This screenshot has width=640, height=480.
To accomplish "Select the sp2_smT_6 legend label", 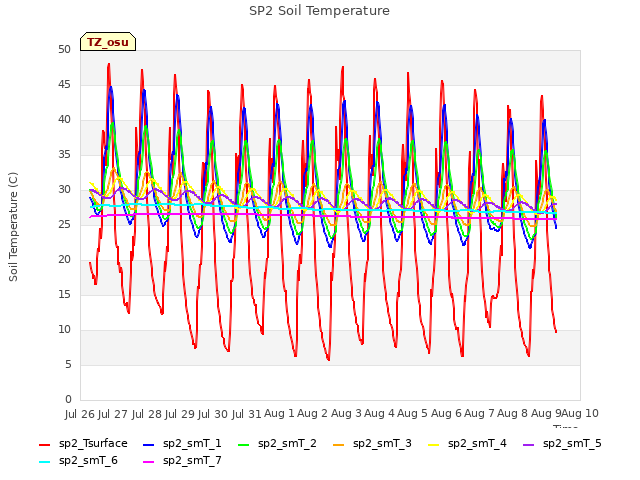I will 88,461.
